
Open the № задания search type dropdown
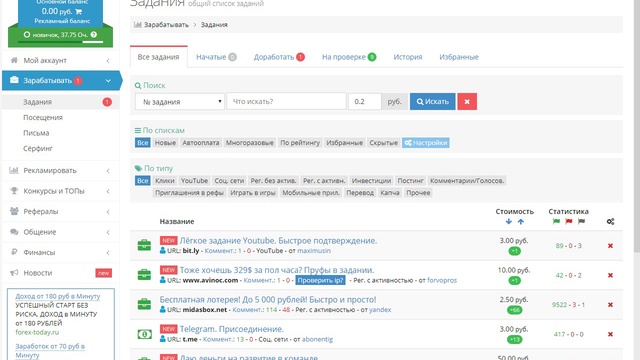(180, 102)
